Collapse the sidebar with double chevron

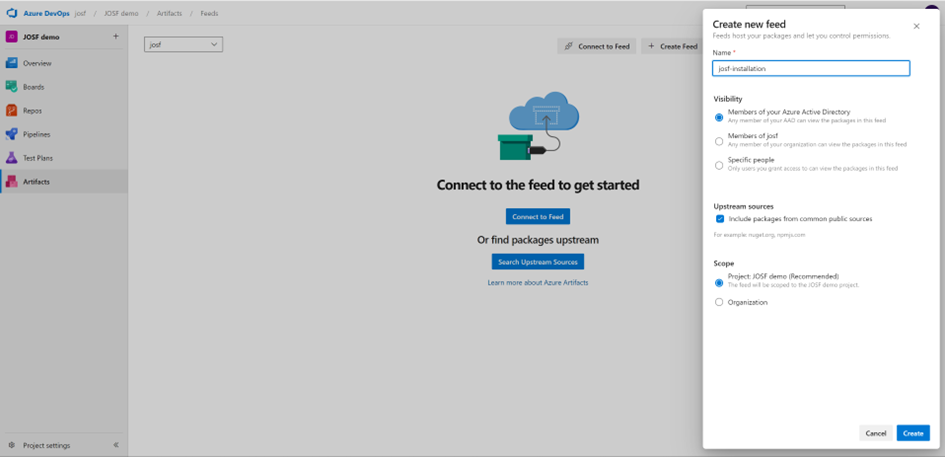click(116, 445)
